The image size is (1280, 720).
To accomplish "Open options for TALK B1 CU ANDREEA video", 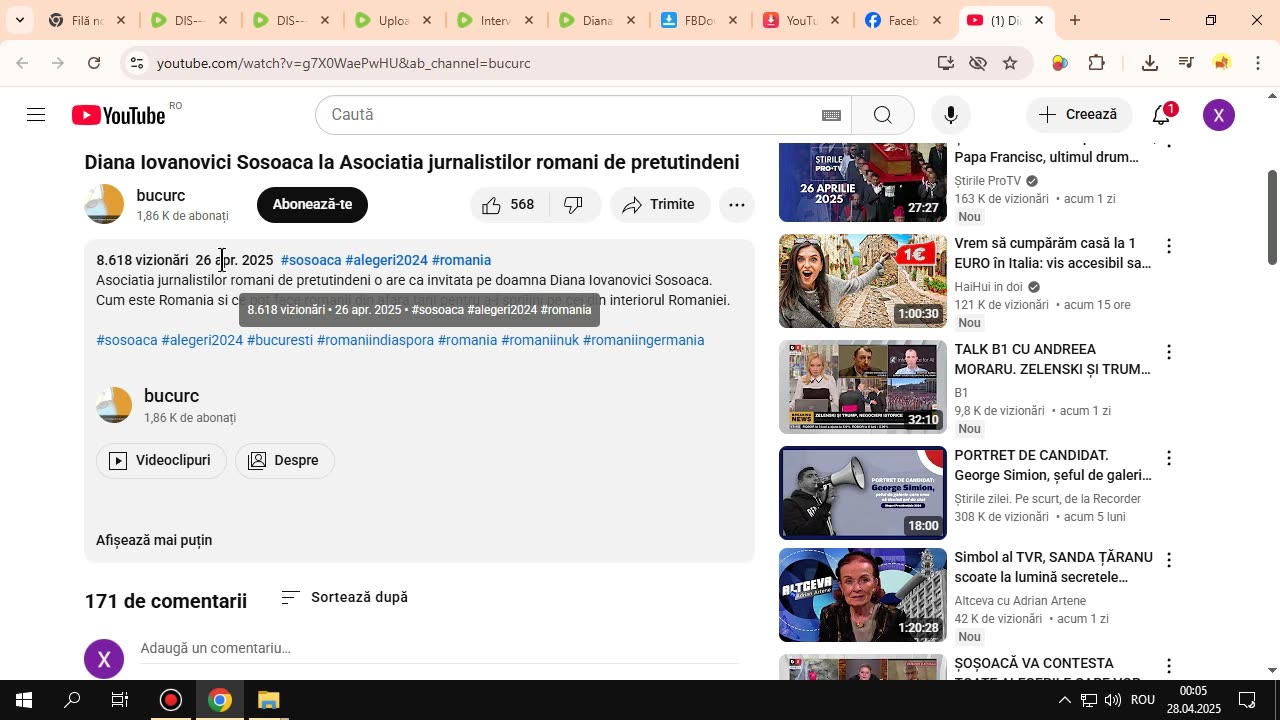I will 1168,352.
